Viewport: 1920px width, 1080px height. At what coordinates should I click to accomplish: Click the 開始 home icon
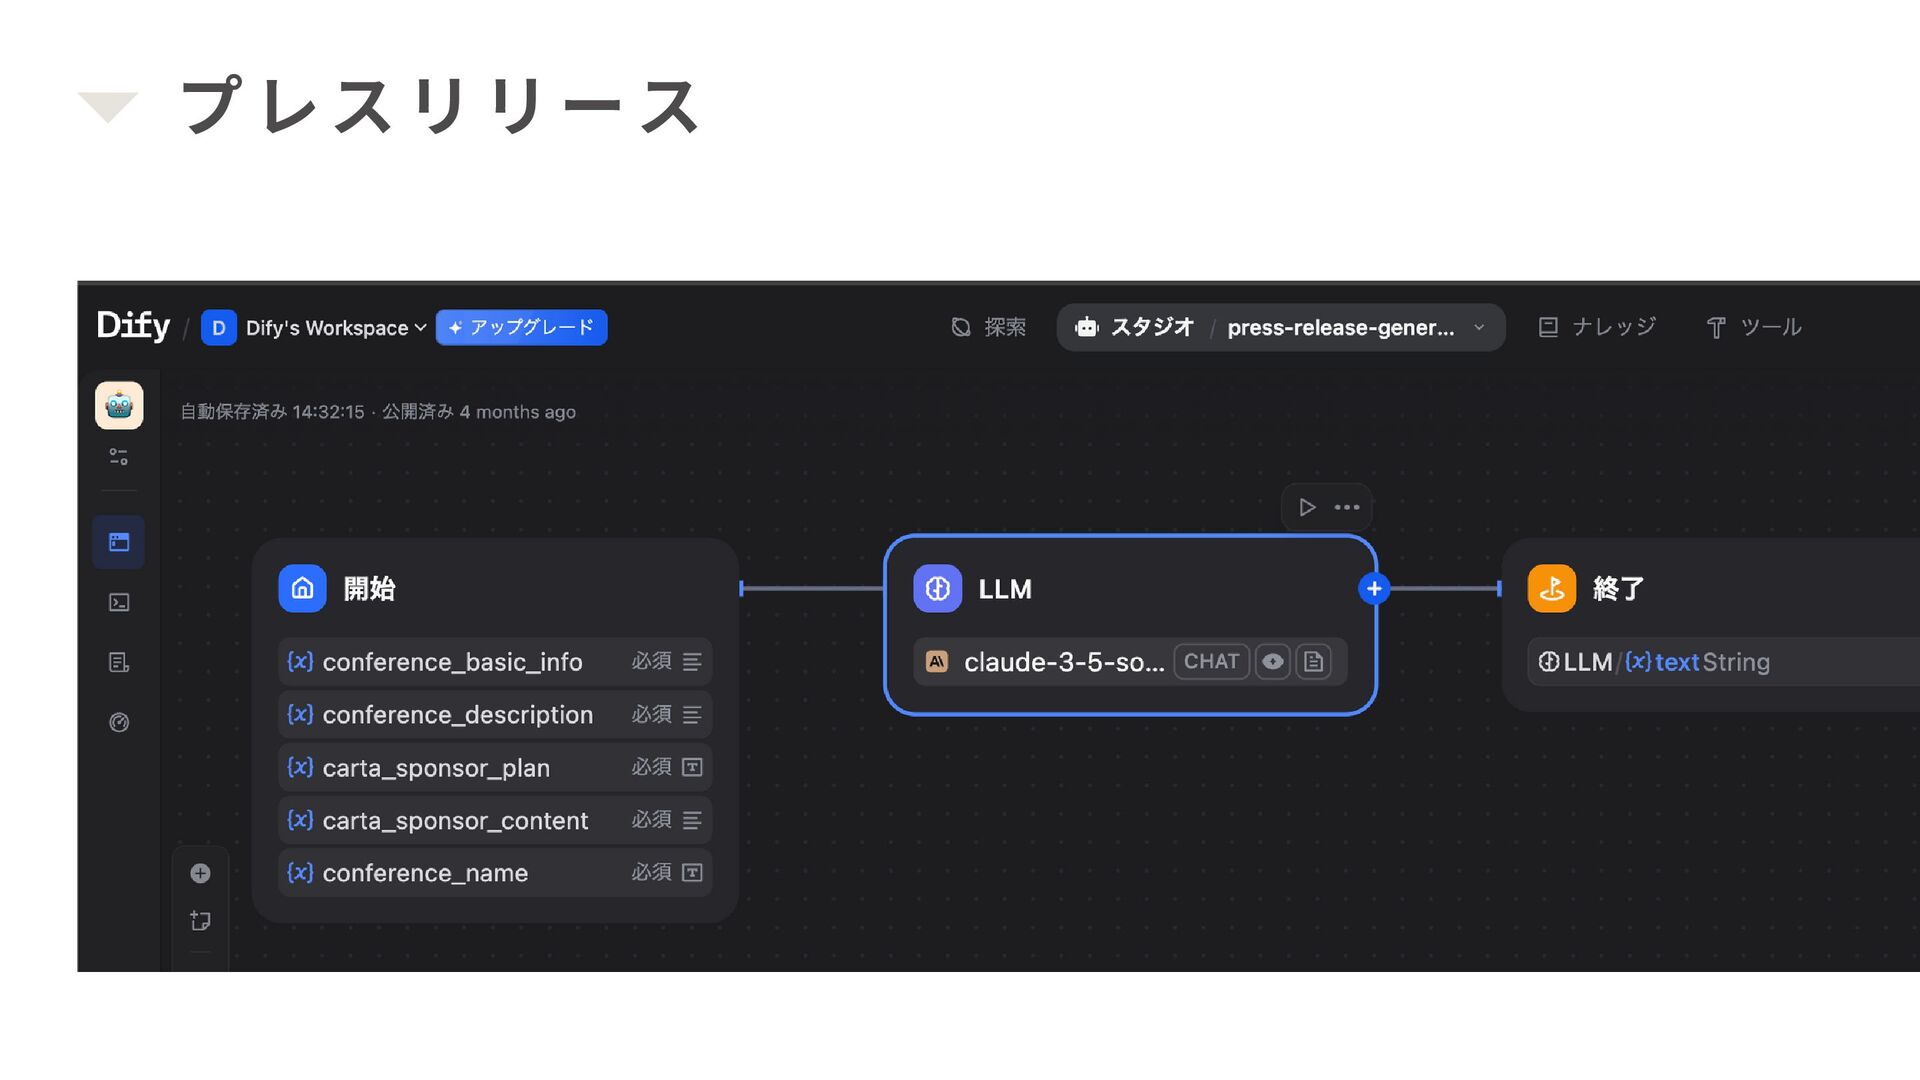pos(302,588)
